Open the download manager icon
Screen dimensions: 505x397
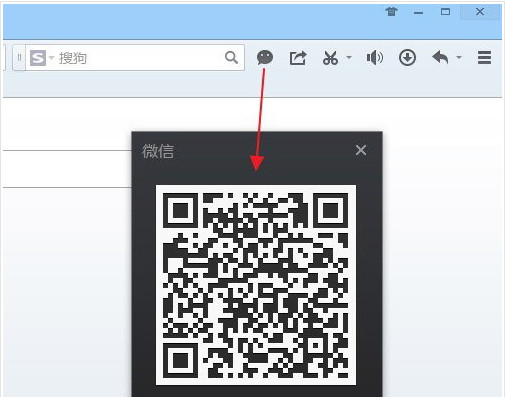(x=407, y=58)
